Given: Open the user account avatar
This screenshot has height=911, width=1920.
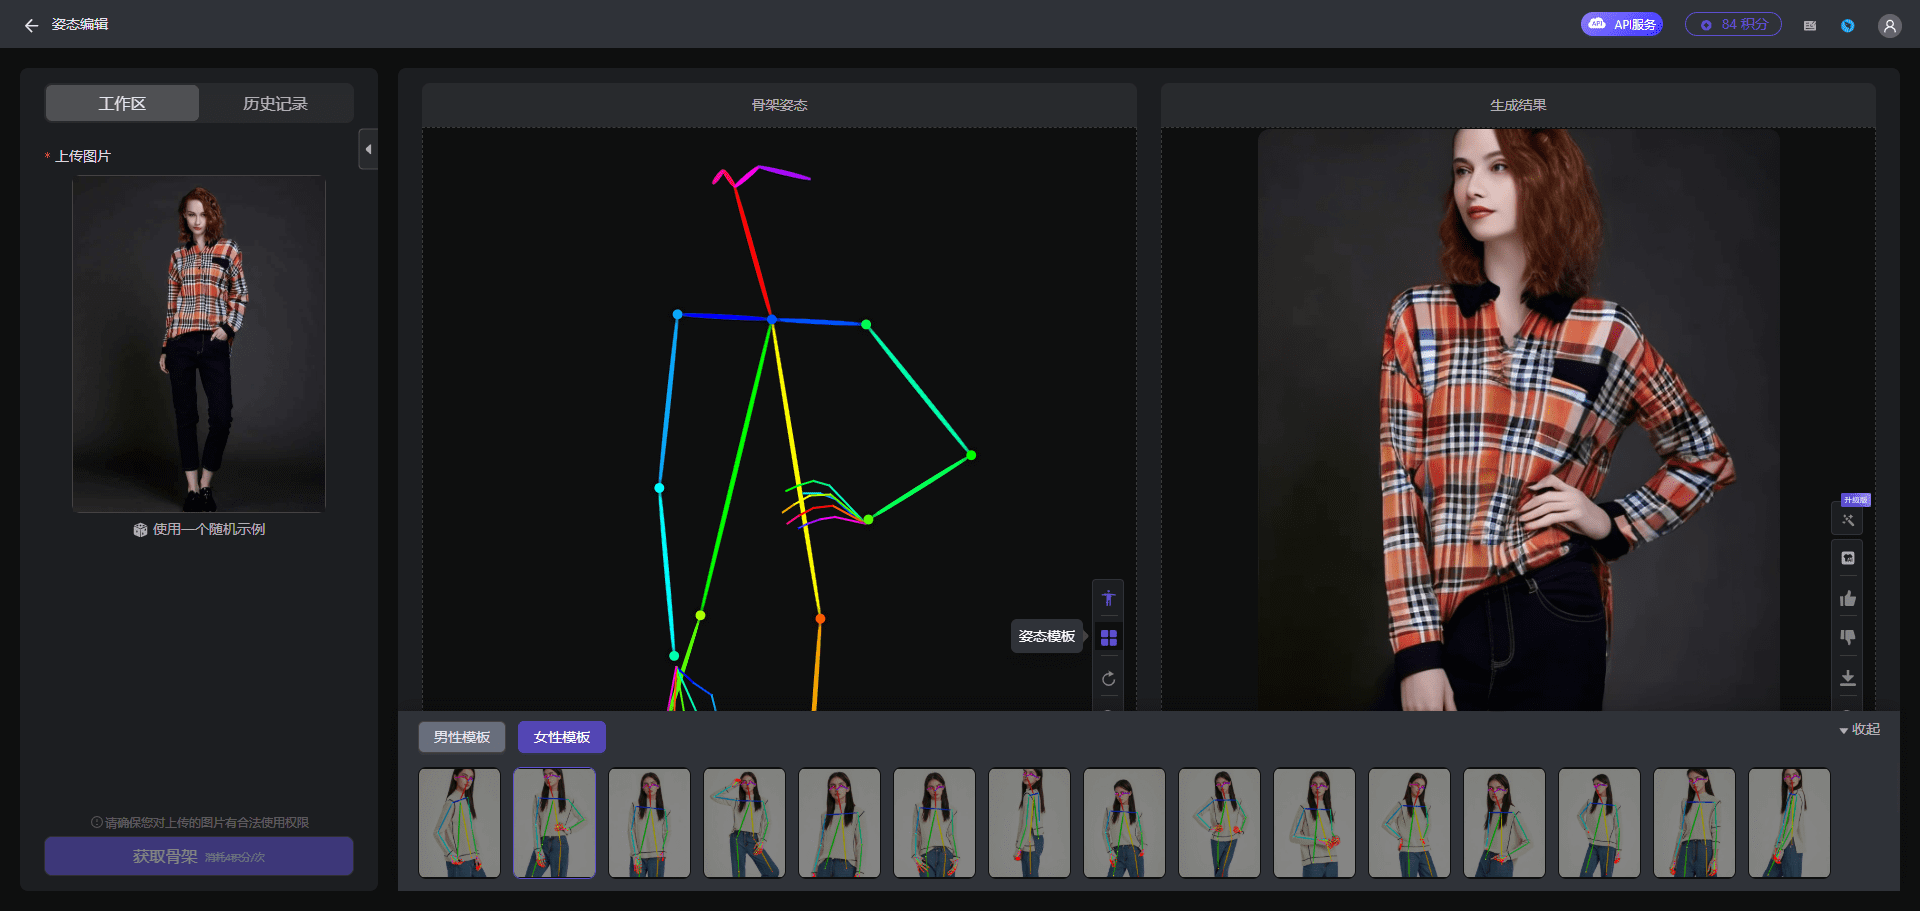Looking at the screenshot, I should (1889, 26).
